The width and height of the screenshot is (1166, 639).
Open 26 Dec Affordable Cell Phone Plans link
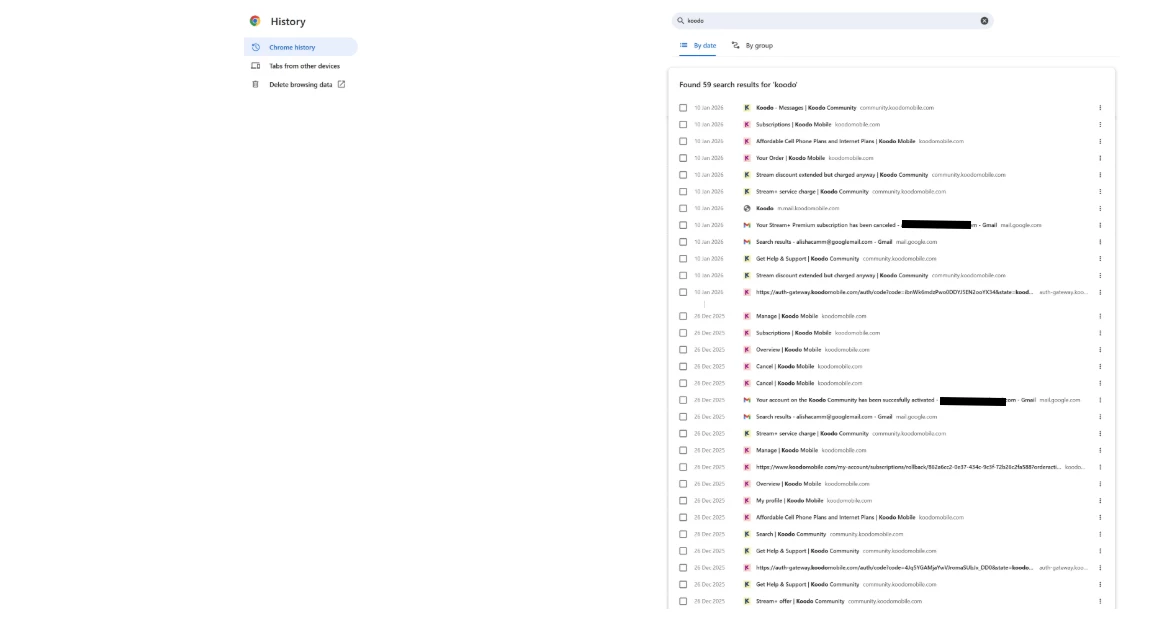tap(835, 518)
